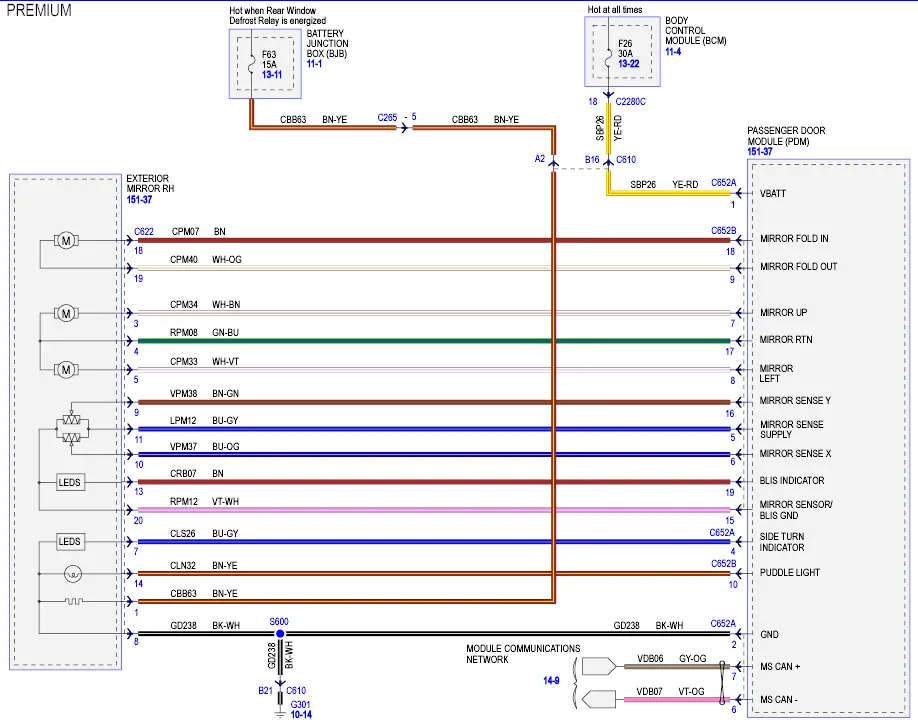Screen dimensions: 918x720
Task: Click the mirror up motor symbol
Action: (x=66, y=313)
